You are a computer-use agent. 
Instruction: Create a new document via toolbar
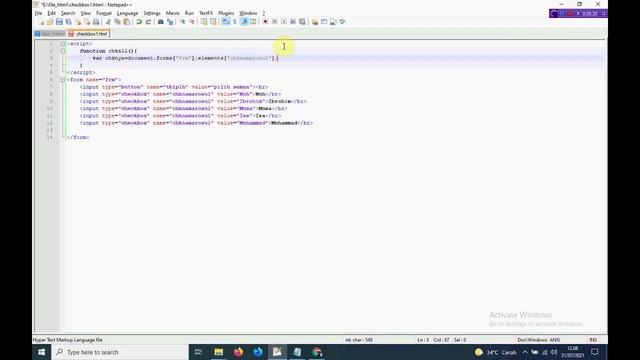(x=41, y=22)
